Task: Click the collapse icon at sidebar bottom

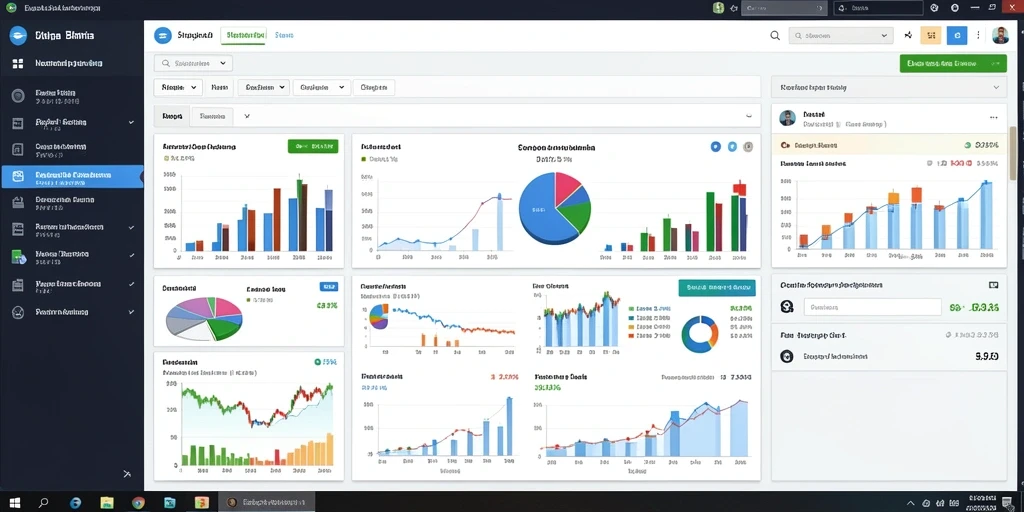Action: [x=128, y=474]
